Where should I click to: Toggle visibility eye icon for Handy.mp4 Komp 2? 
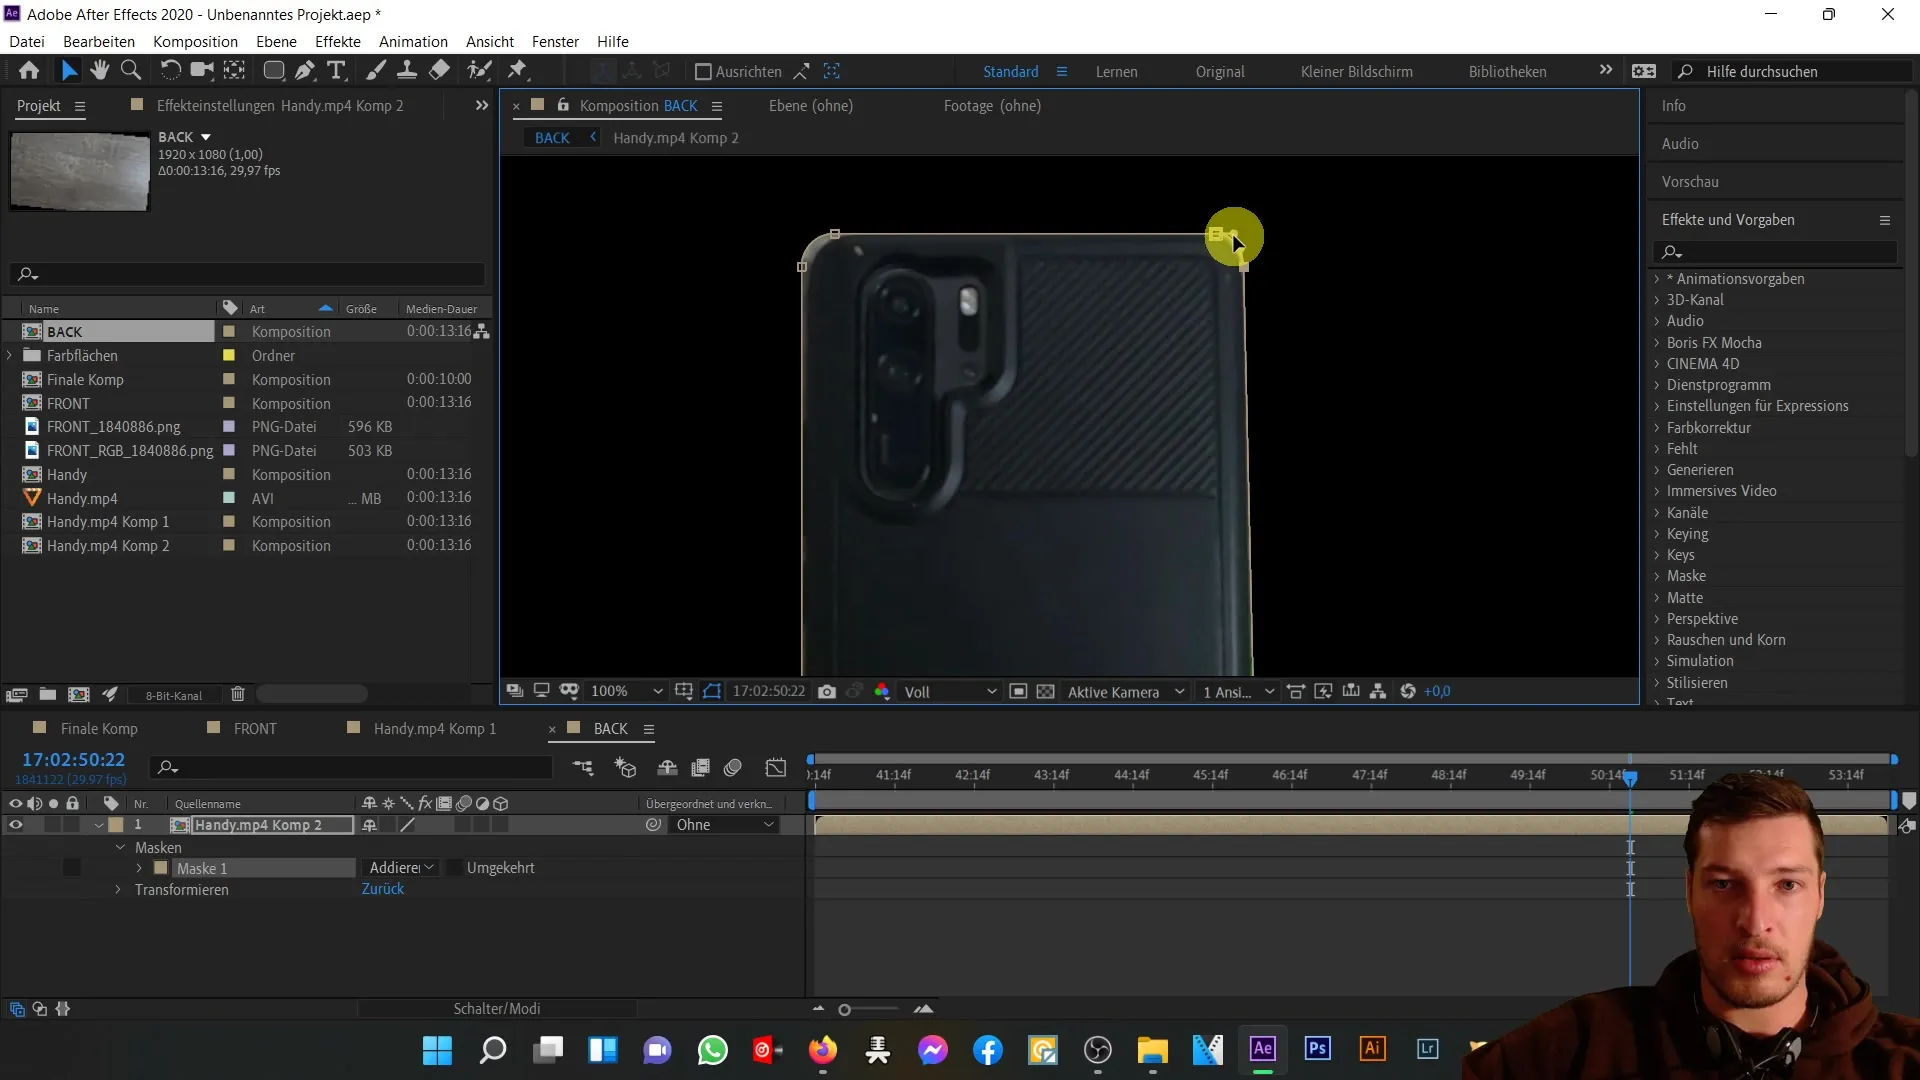point(15,824)
